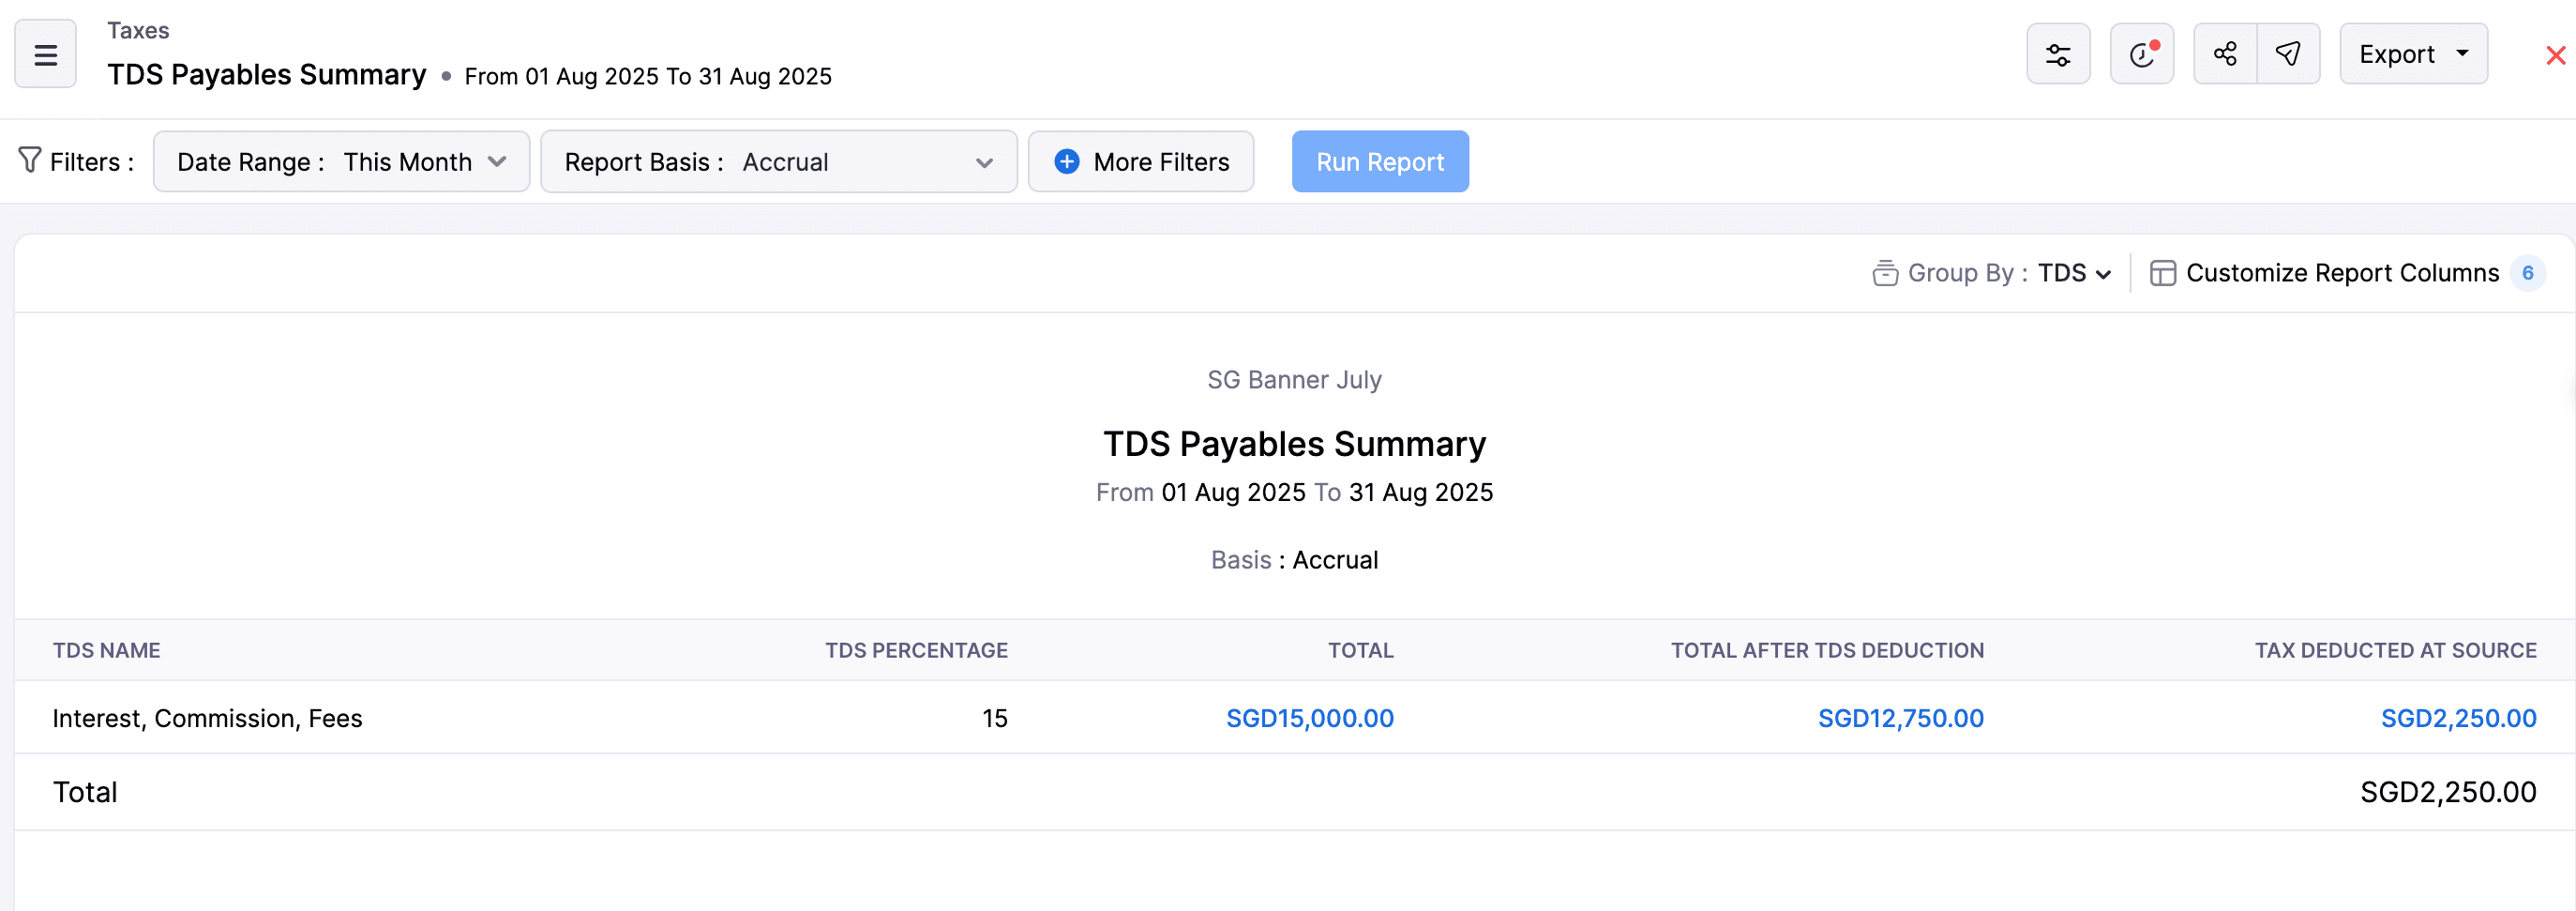Open the share report icon
Screen dimensions: 2576x911
pos(2224,54)
